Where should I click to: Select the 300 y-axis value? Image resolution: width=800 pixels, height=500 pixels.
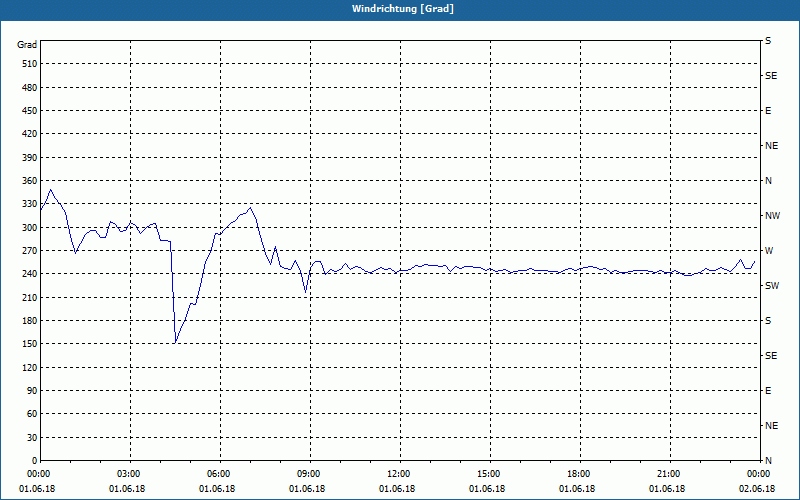click(30, 227)
